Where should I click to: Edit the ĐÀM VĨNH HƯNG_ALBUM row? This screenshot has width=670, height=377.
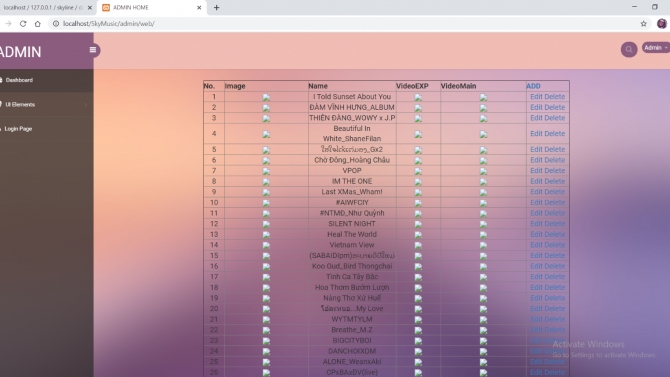pos(536,107)
